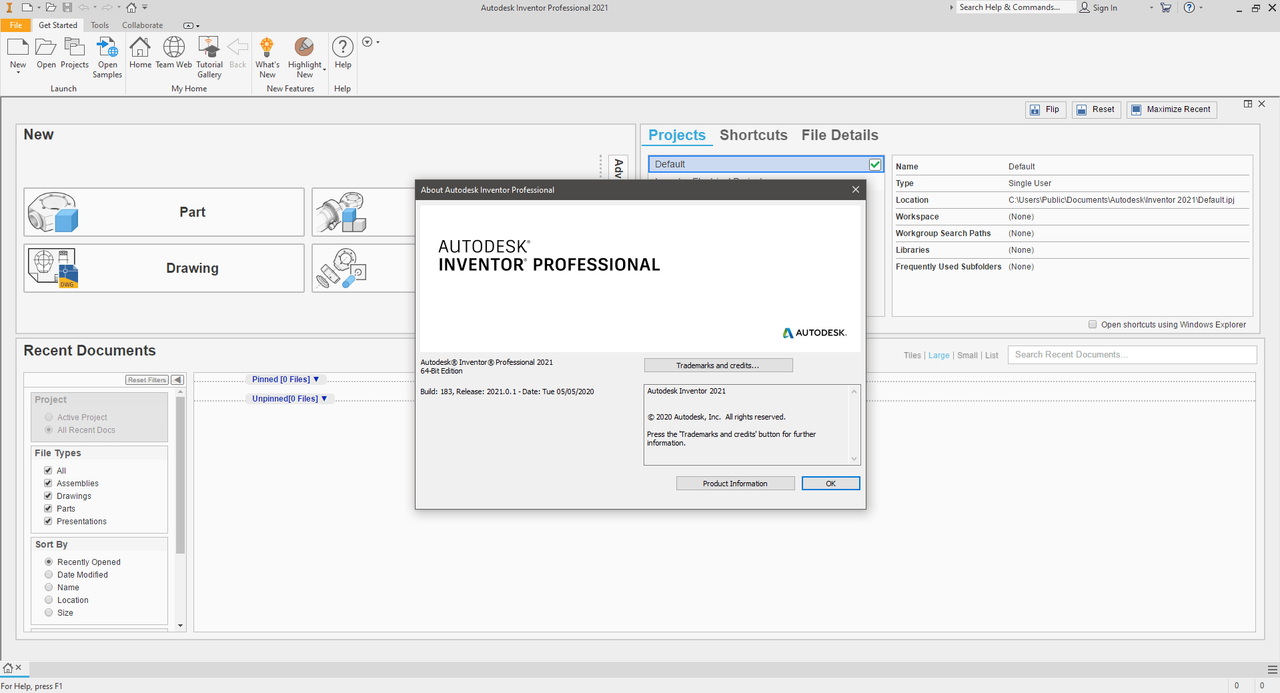Open Product Information in the About dialog

[735, 483]
